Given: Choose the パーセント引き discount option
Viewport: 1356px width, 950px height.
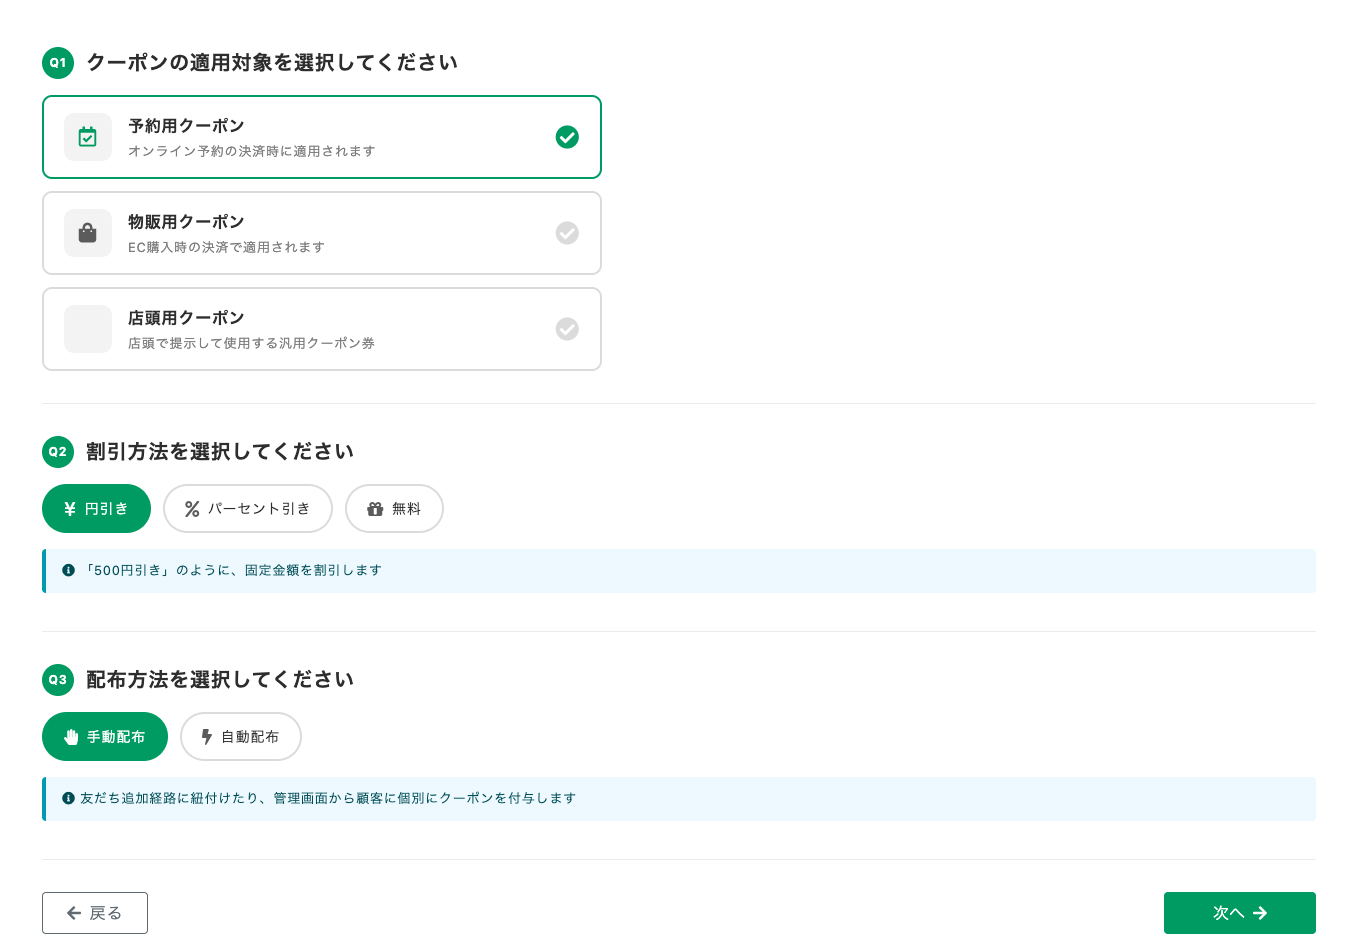Looking at the screenshot, I should [x=247, y=509].
